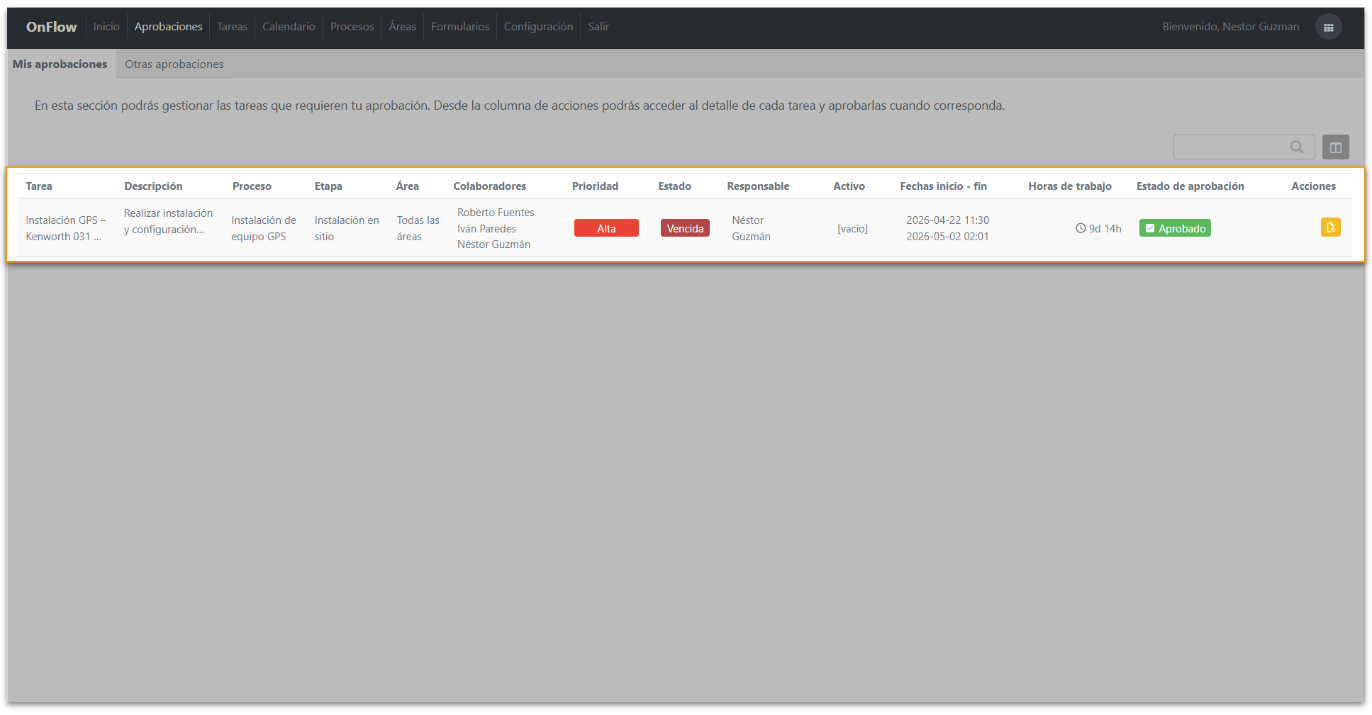This screenshot has width=1372, height=715.
Task: Click the red Alta priority badge
Action: [x=606, y=228]
